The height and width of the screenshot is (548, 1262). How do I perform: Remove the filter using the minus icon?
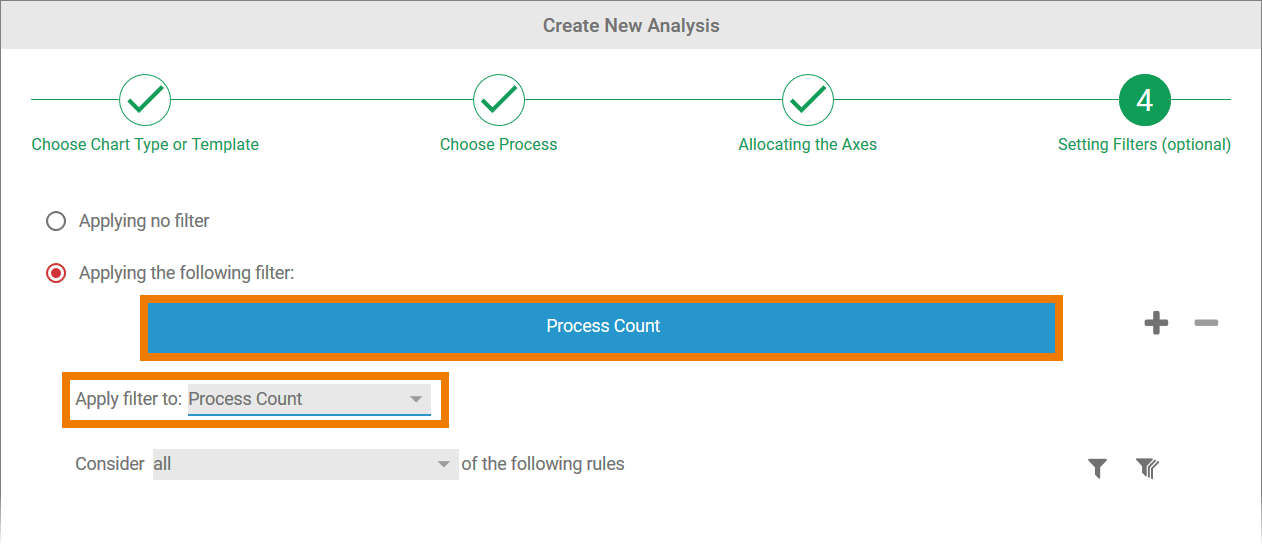1206,323
